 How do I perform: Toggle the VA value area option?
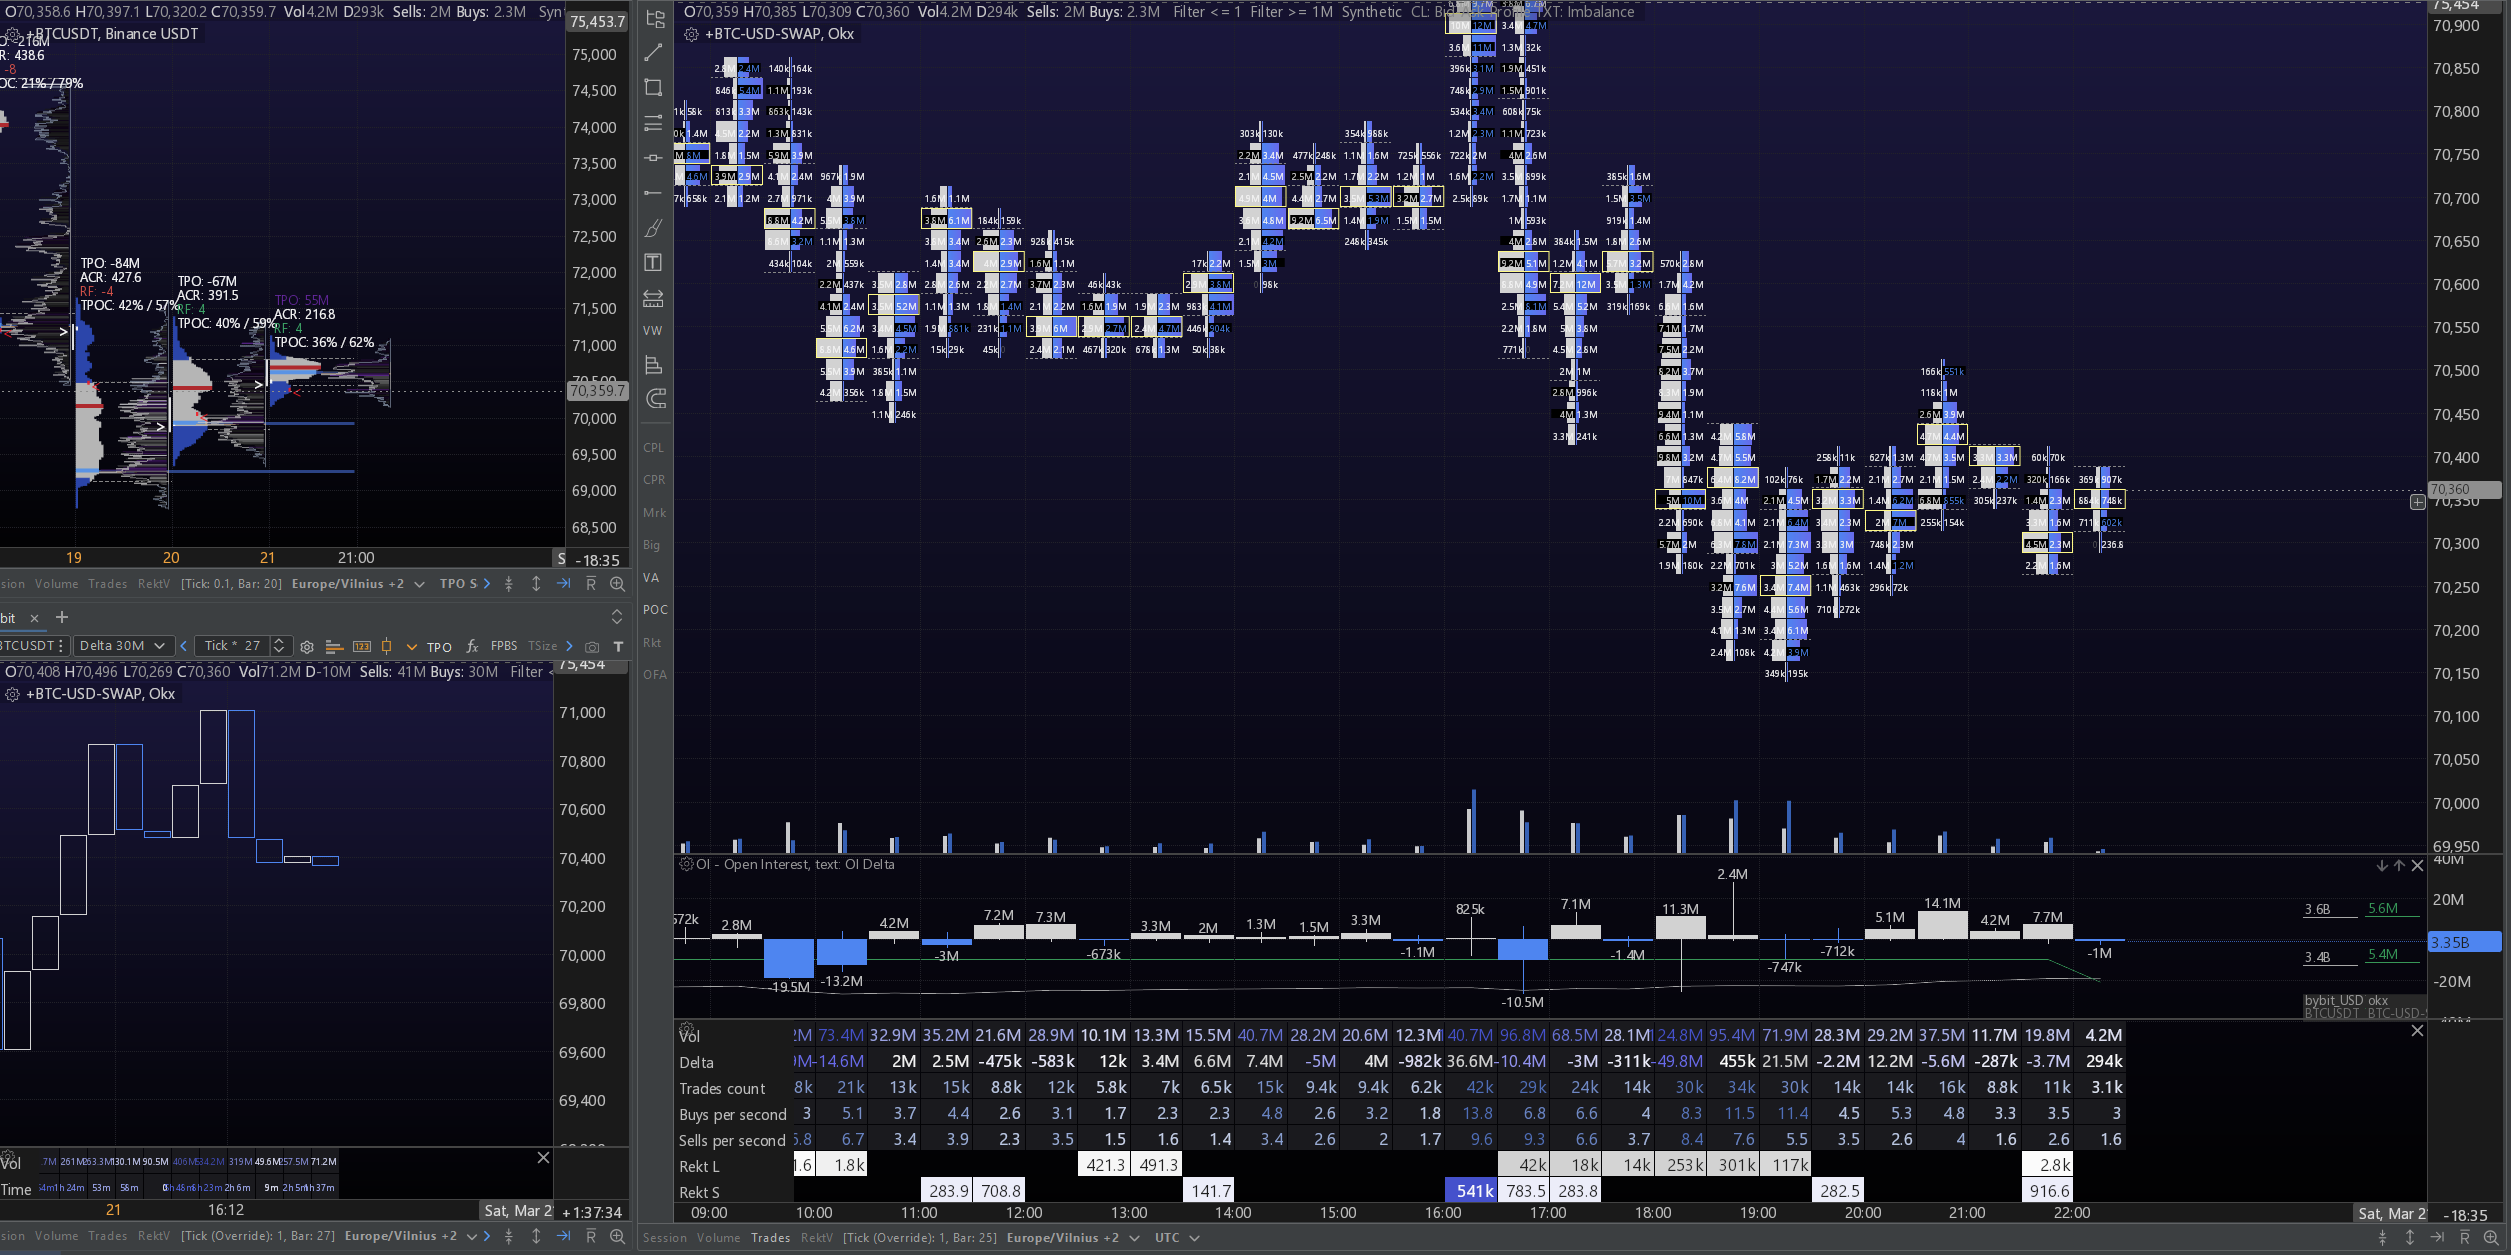[x=651, y=577]
